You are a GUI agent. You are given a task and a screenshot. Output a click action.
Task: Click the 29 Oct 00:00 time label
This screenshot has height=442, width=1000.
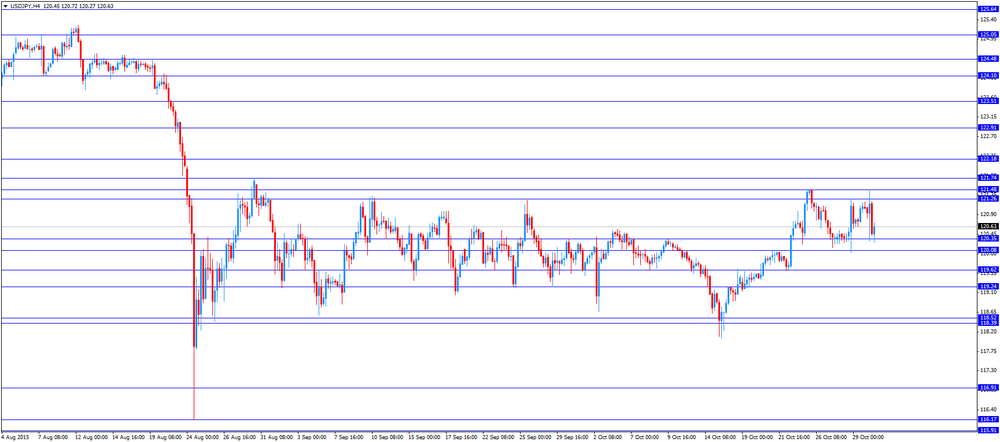point(869,438)
